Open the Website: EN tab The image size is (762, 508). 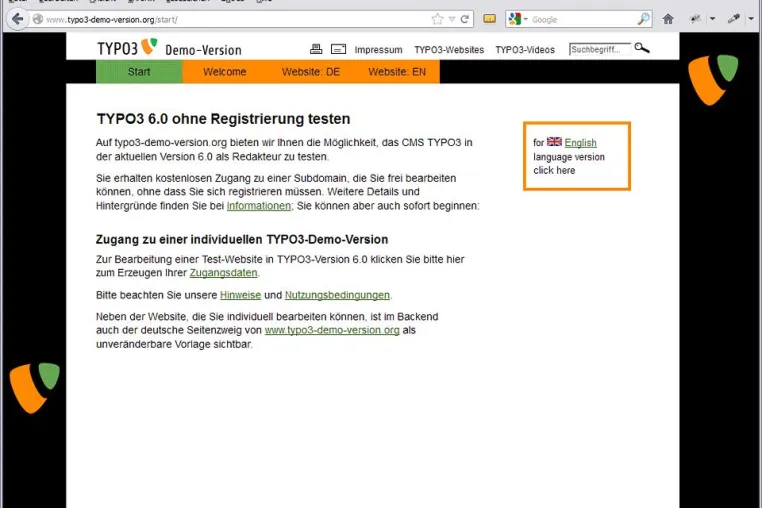click(397, 72)
